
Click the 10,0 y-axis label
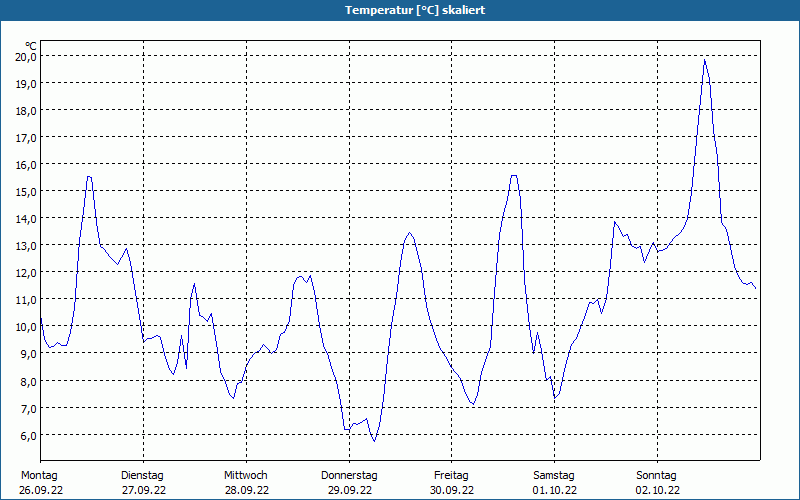coord(25,327)
